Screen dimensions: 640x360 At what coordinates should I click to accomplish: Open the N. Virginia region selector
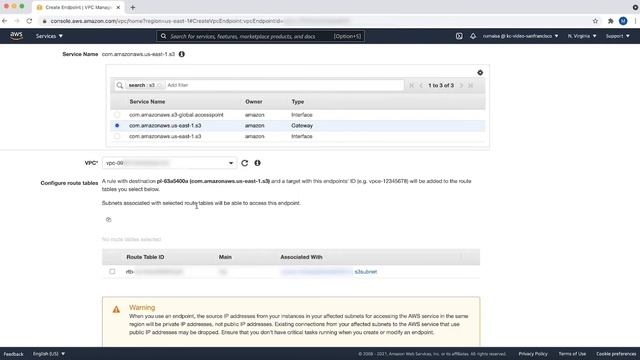click(582, 36)
